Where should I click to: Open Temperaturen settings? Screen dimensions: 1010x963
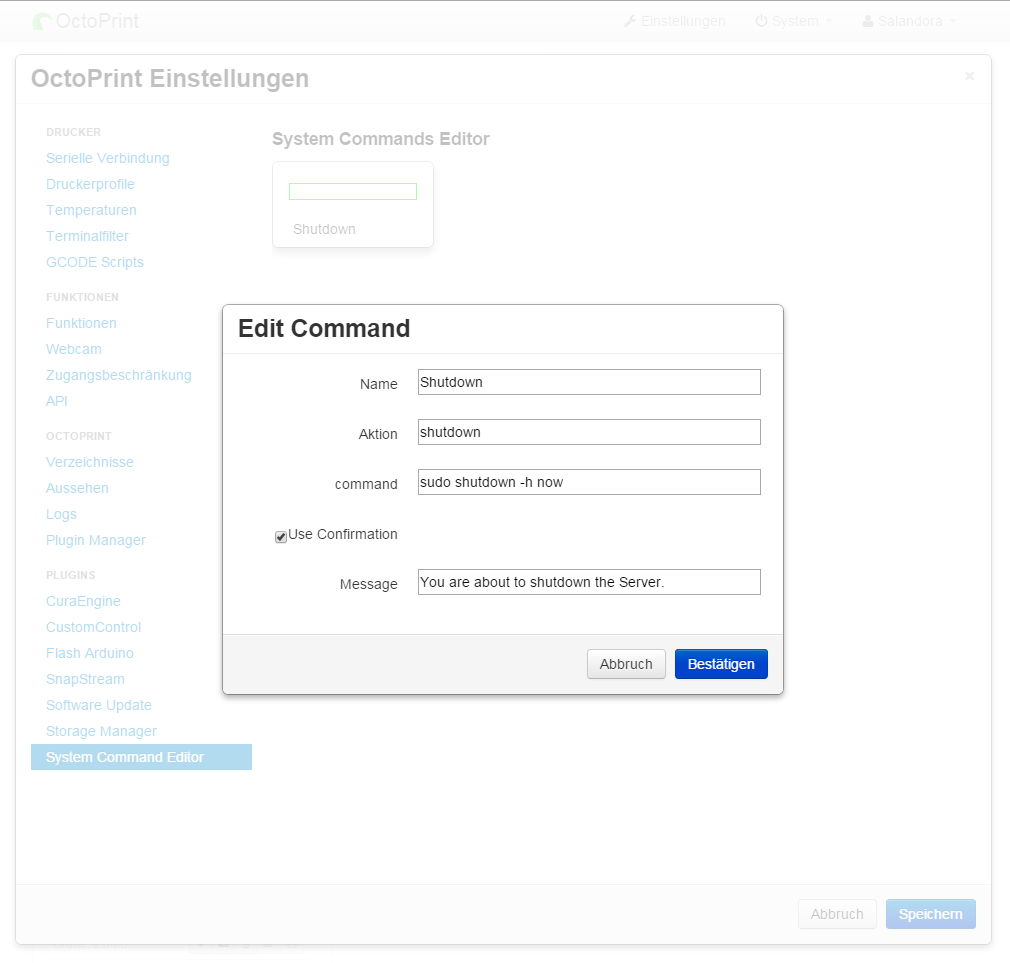[91, 210]
